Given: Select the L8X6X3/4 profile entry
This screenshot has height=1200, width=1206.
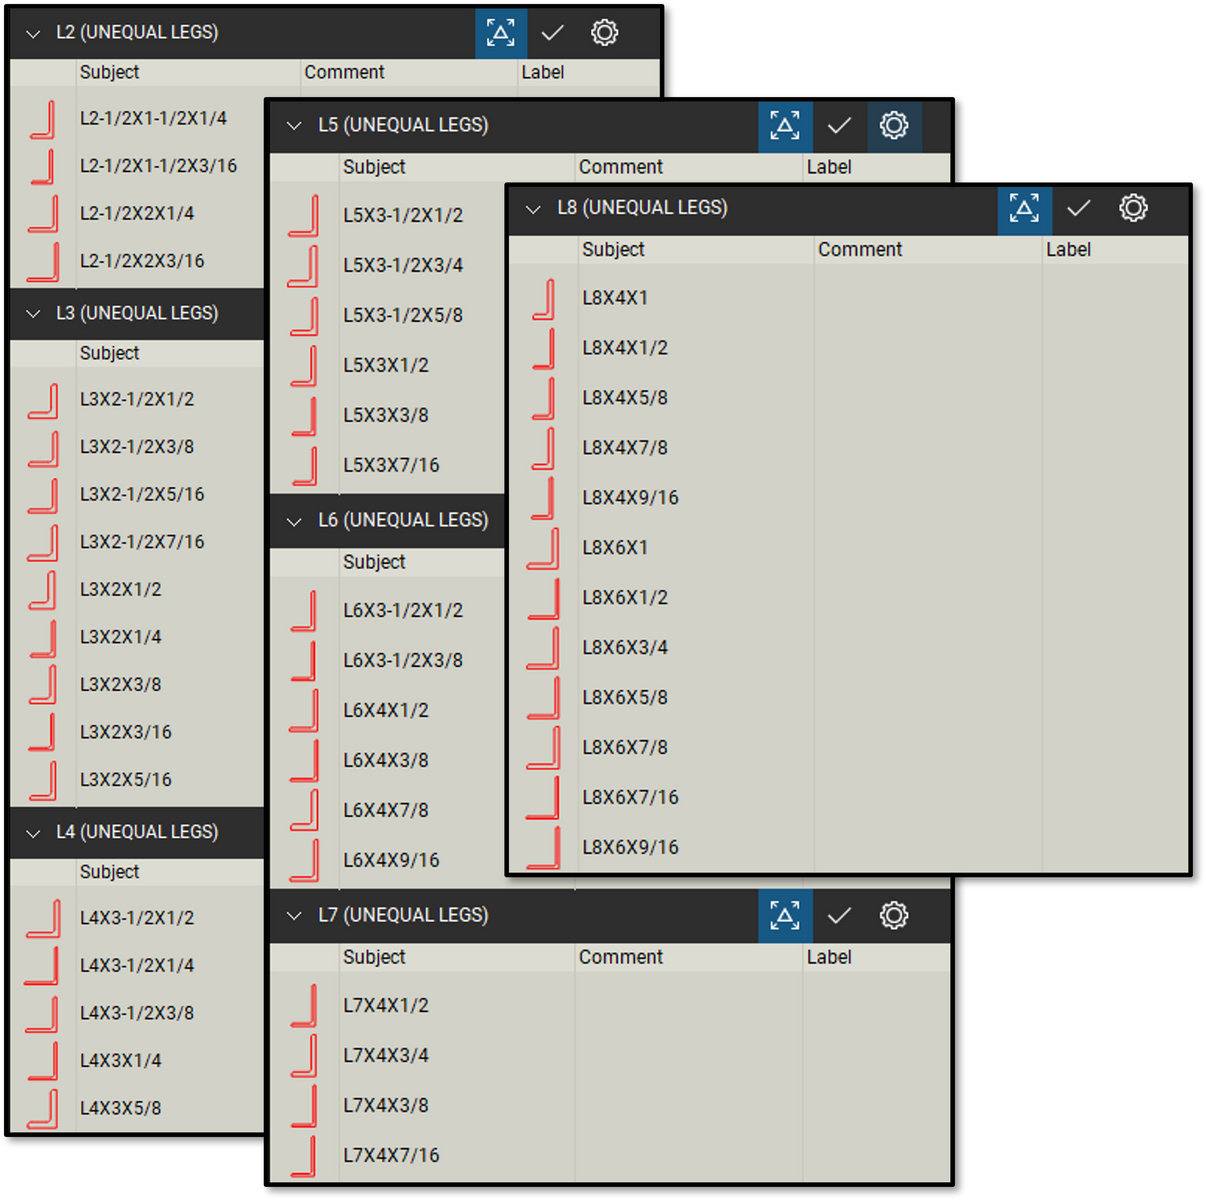Looking at the screenshot, I should [x=624, y=647].
